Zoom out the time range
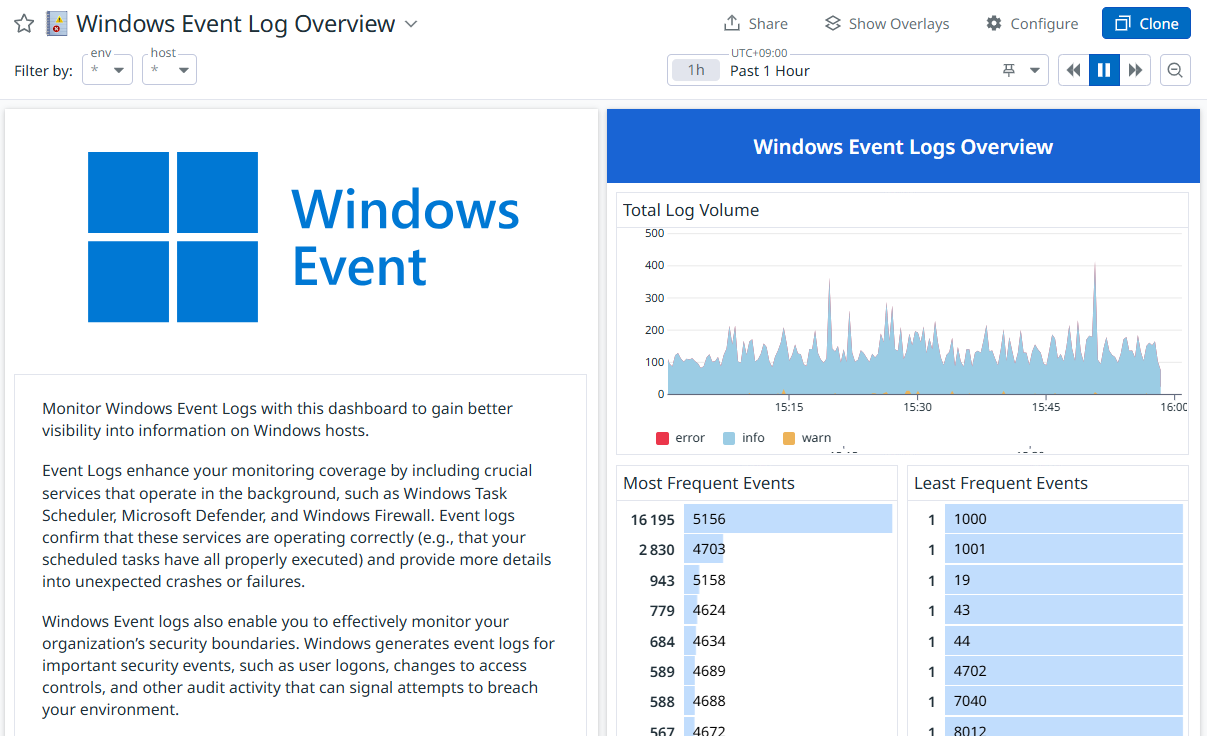Screen dimensions: 1207x736 click(1175, 70)
